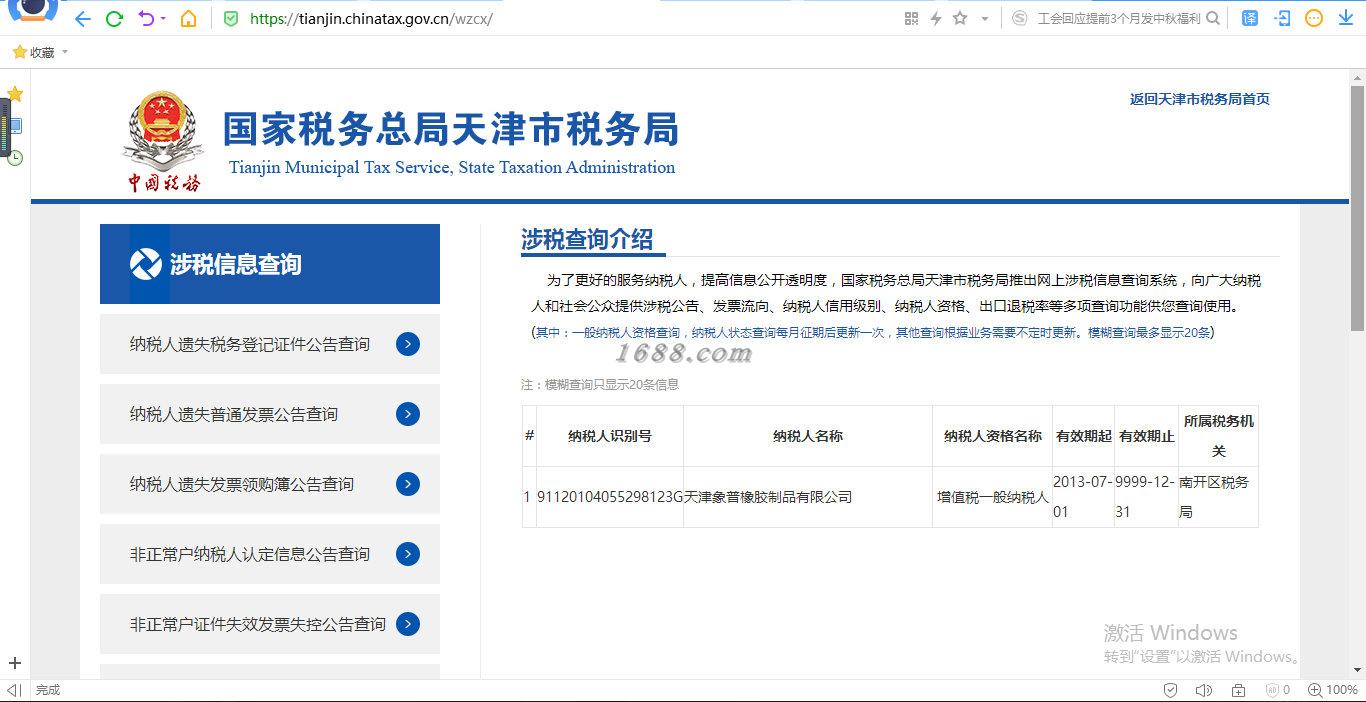1366x702 pixels.
Task: Click the 涉税查询介绍 heading
Action: click(x=587, y=240)
